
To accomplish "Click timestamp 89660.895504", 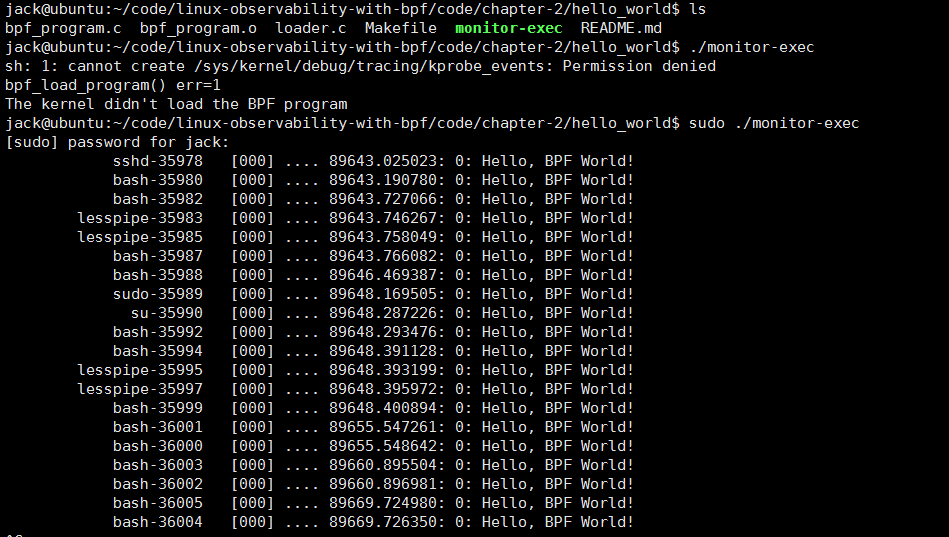I will point(383,465).
